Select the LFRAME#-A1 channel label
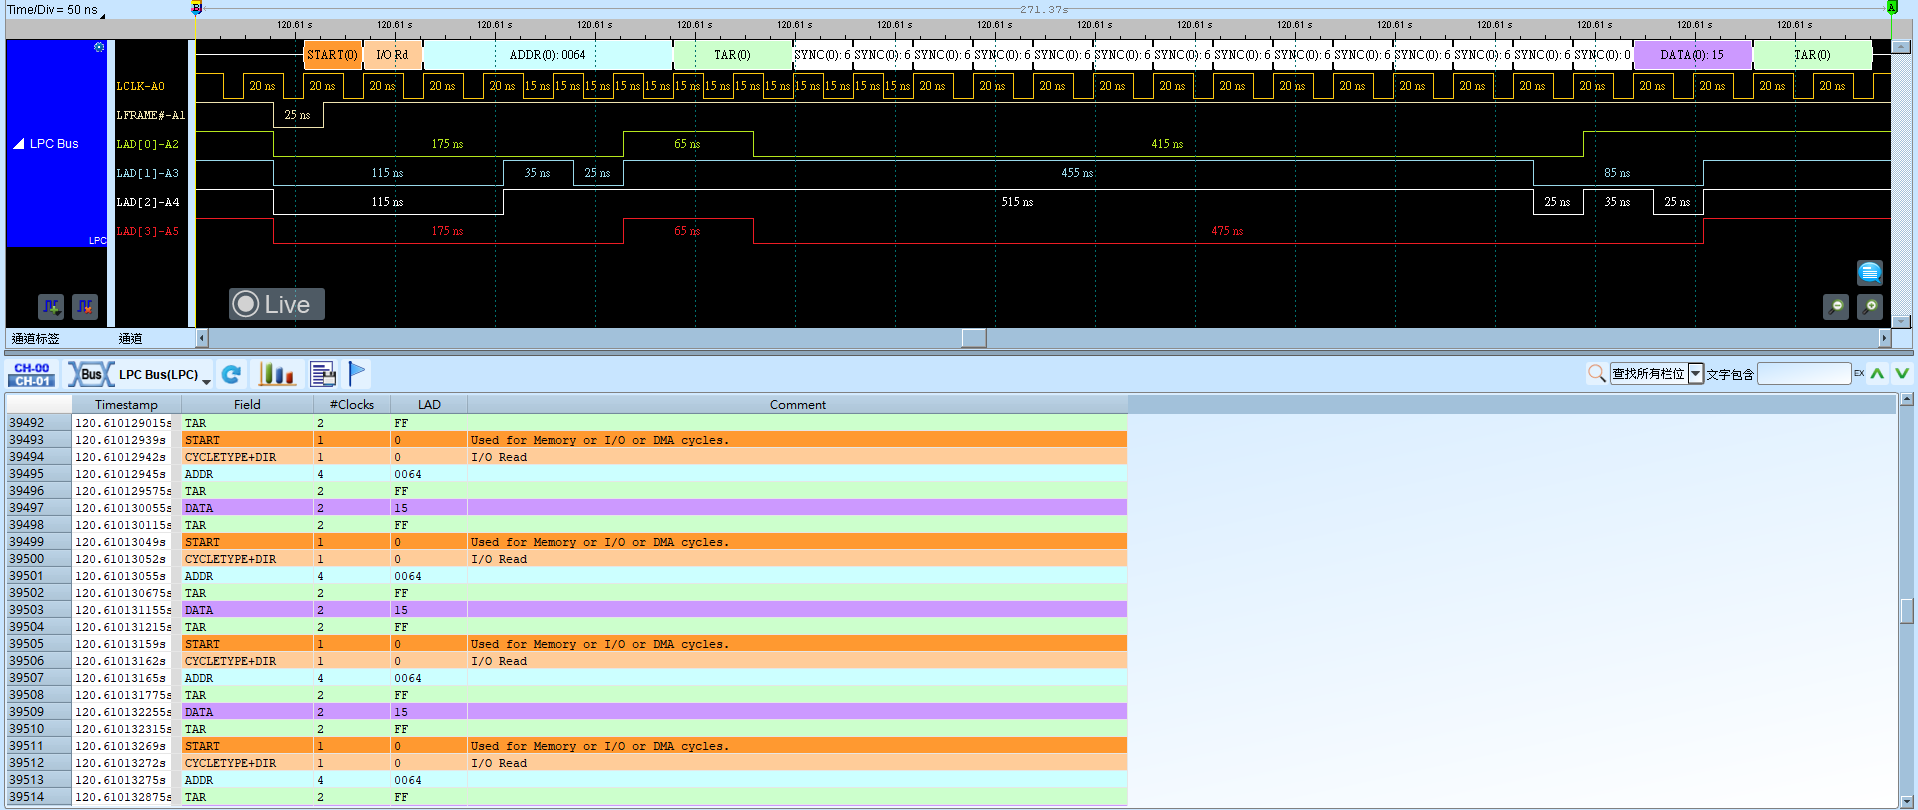 151,116
